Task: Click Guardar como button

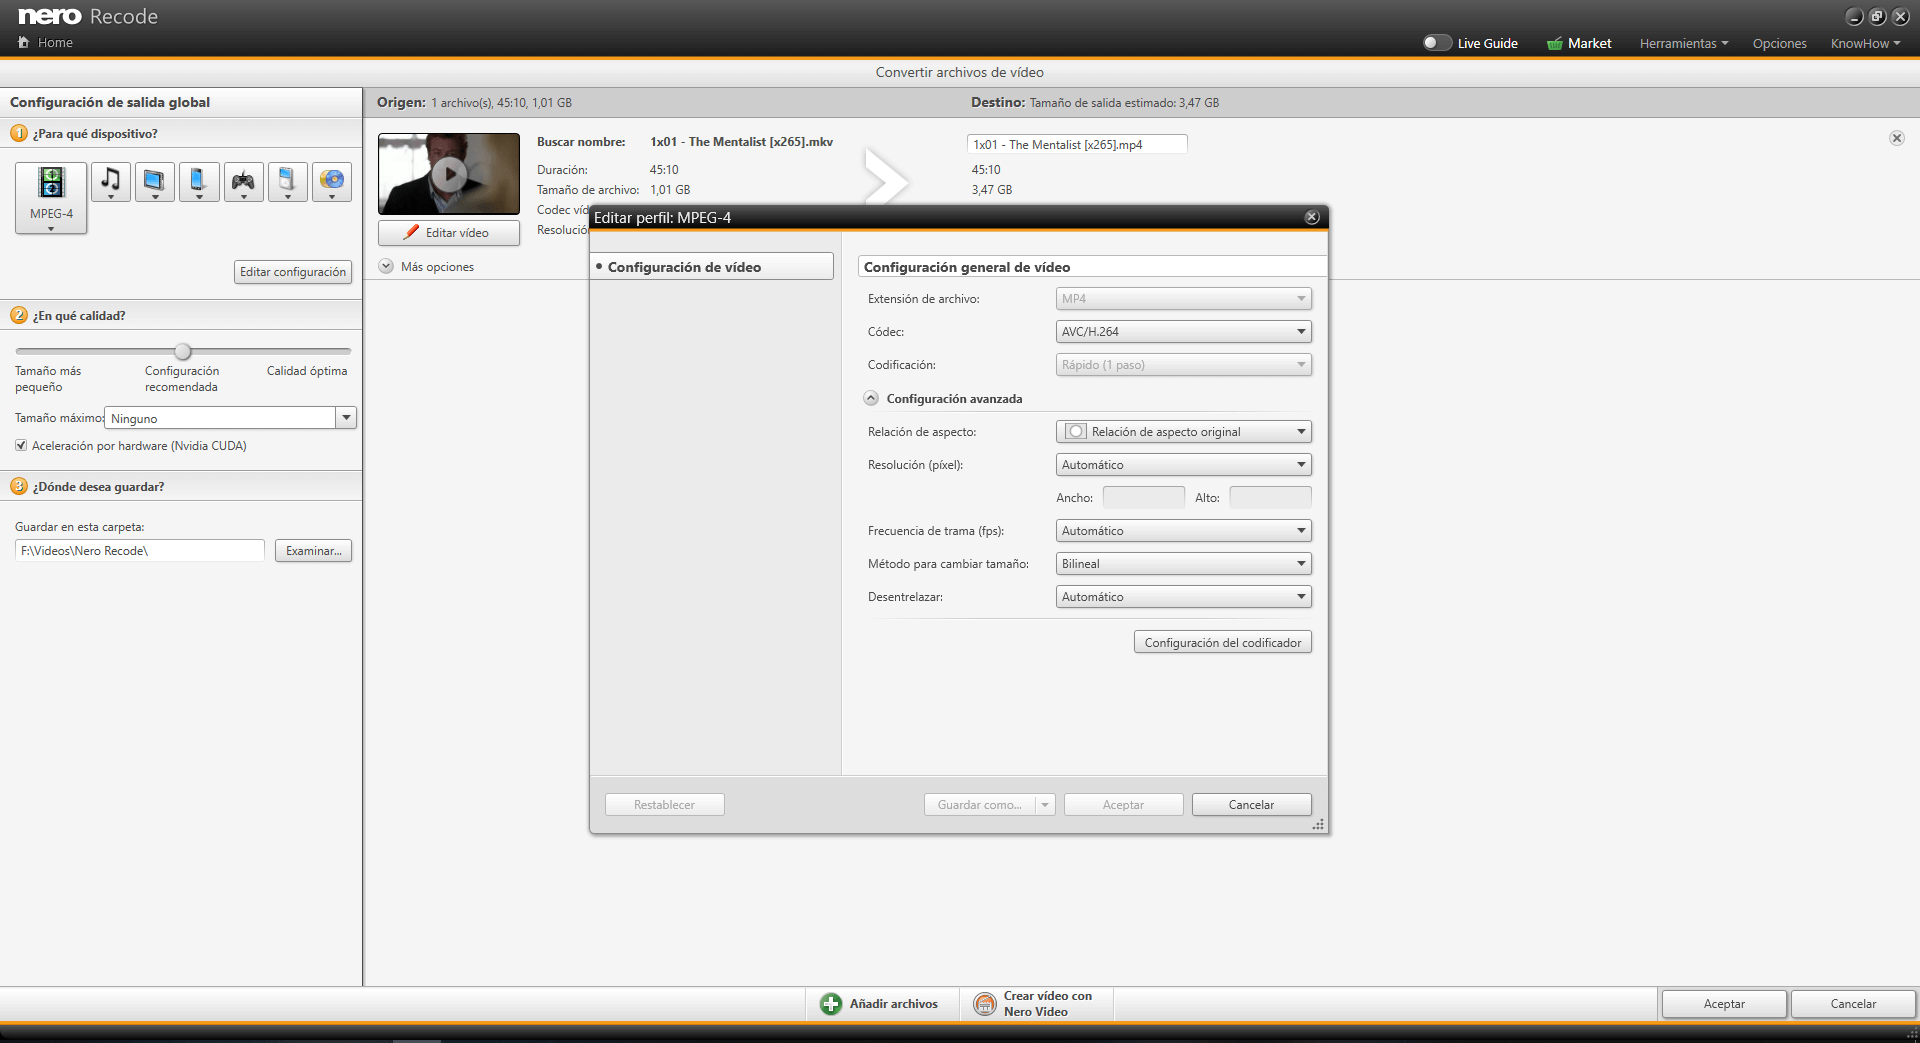Action: (x=980, y=805)
